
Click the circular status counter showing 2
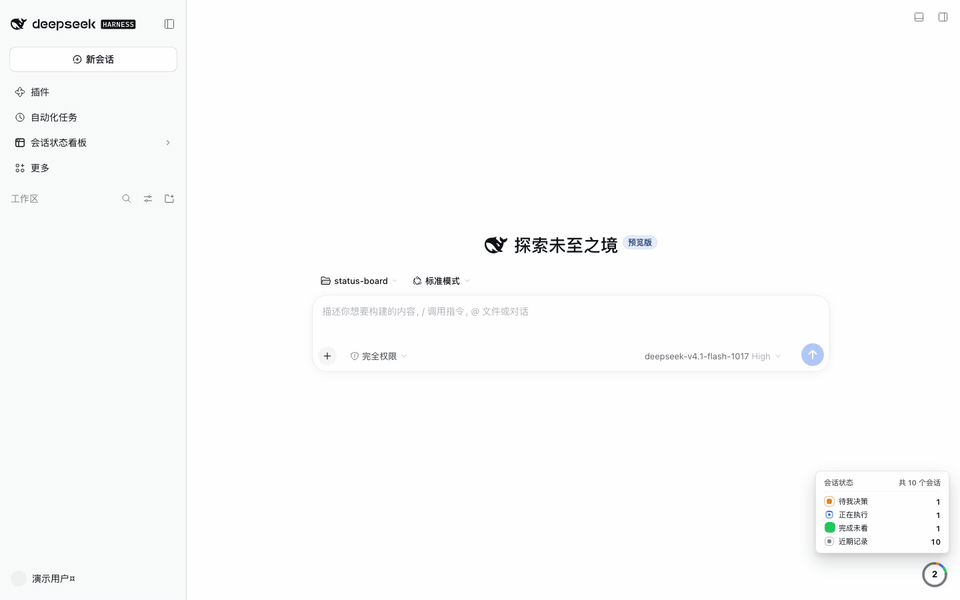[x=934, y=574]
